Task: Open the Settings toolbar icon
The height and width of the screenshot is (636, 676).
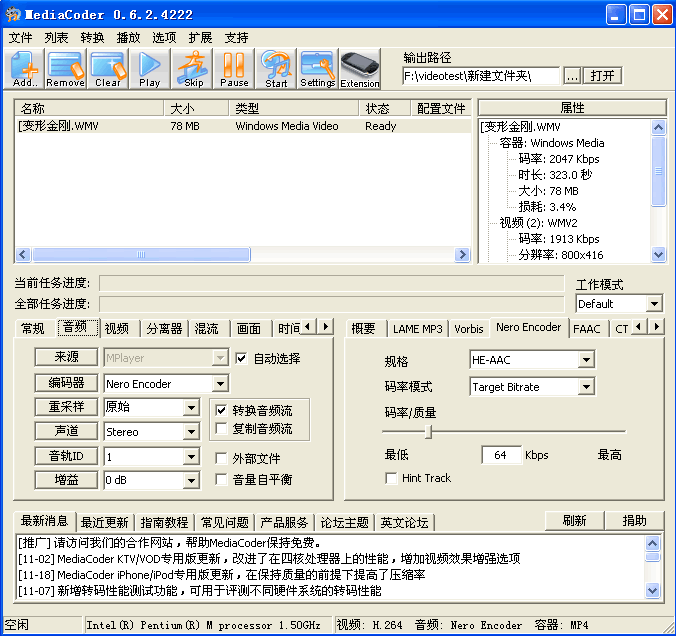Action: (x=317, y=69)
